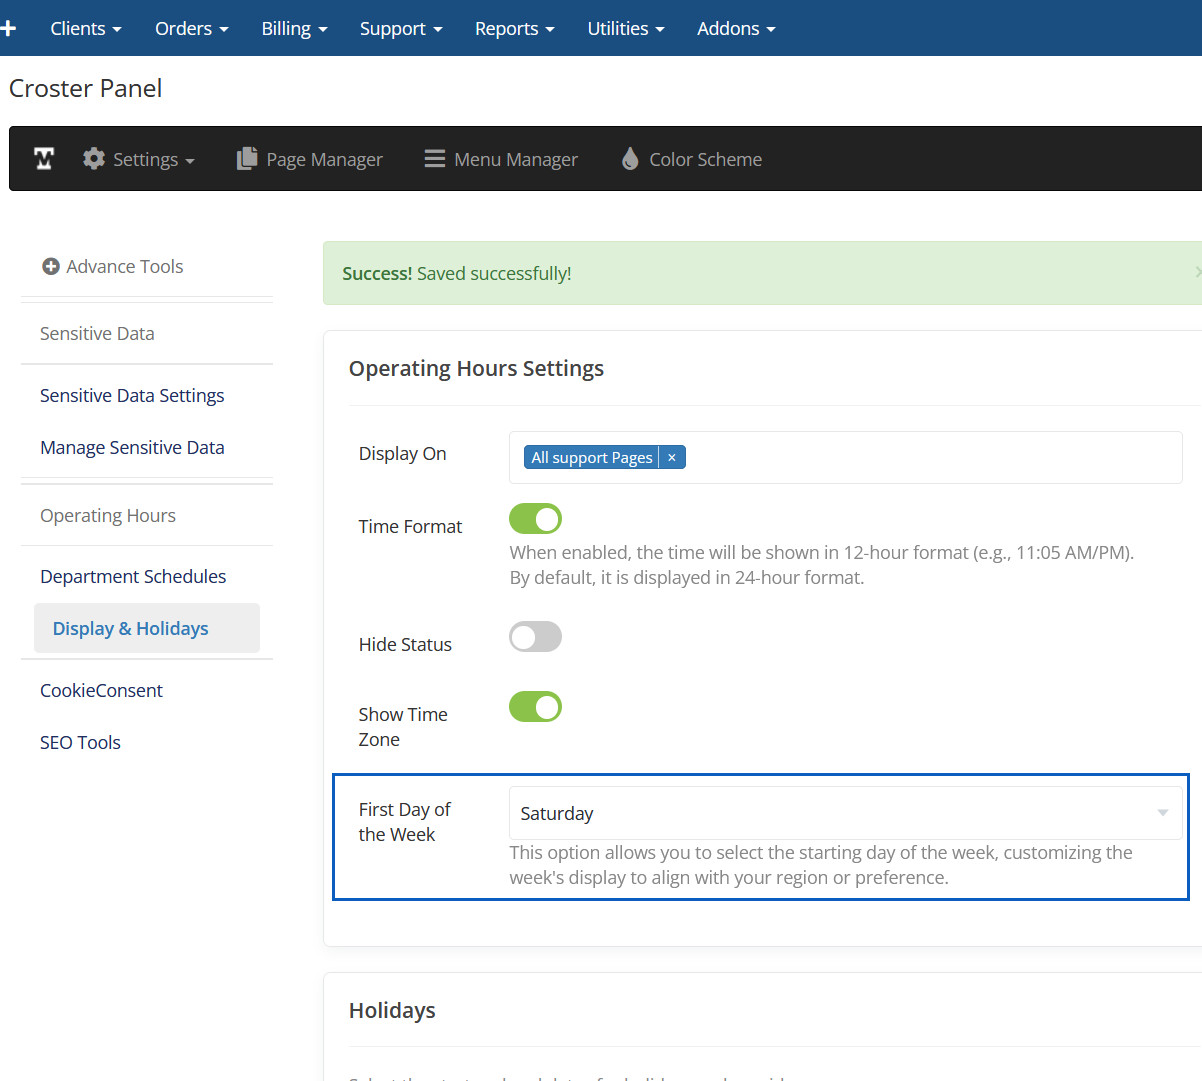Go to Department Schedules
Image resolution: width=1202 pixels, height=1081 pixels.
click(133, 577)
